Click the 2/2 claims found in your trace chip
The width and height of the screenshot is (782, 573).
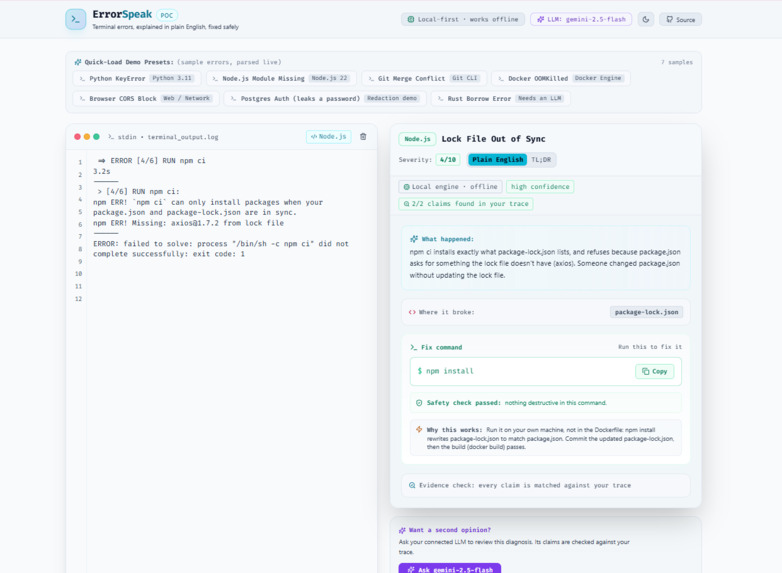coord(466,203)
